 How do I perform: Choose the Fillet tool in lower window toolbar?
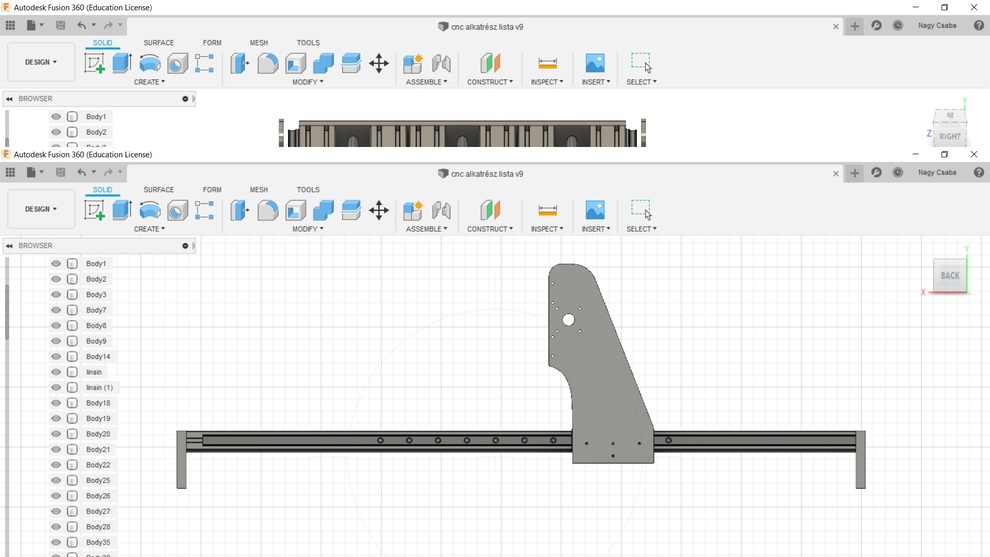[268, 210]
